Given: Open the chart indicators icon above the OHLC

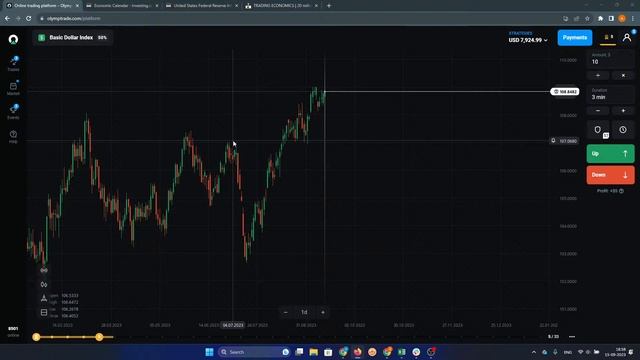Looking at the screenshot, I should (44, 270).
